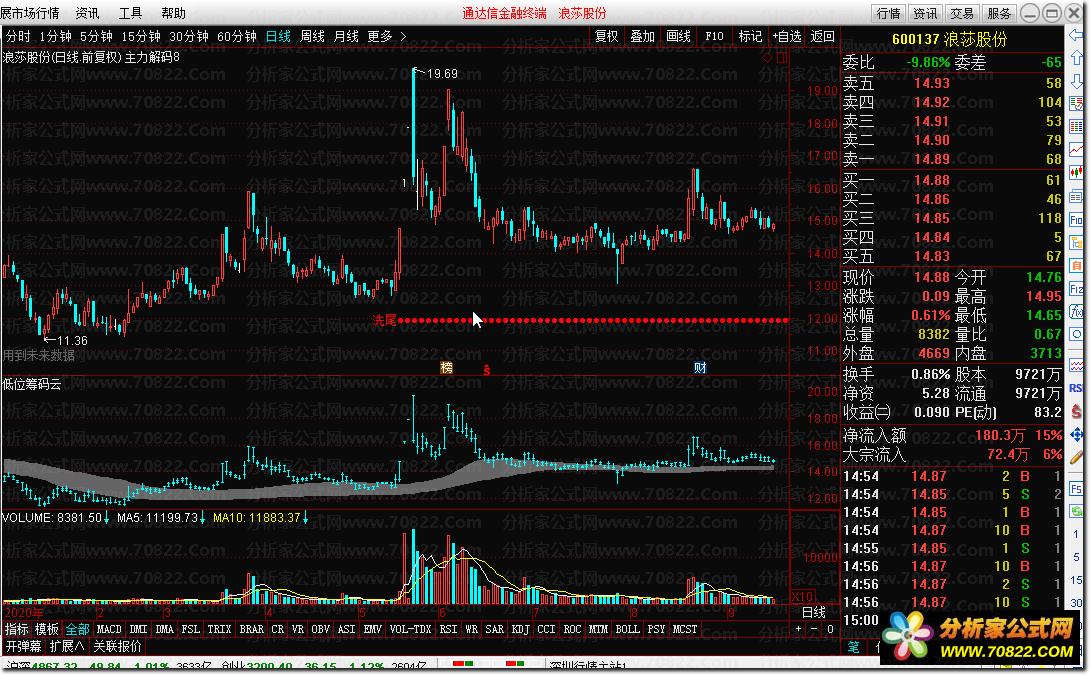Switch to the 周线 weekly period

coord(312,36)
